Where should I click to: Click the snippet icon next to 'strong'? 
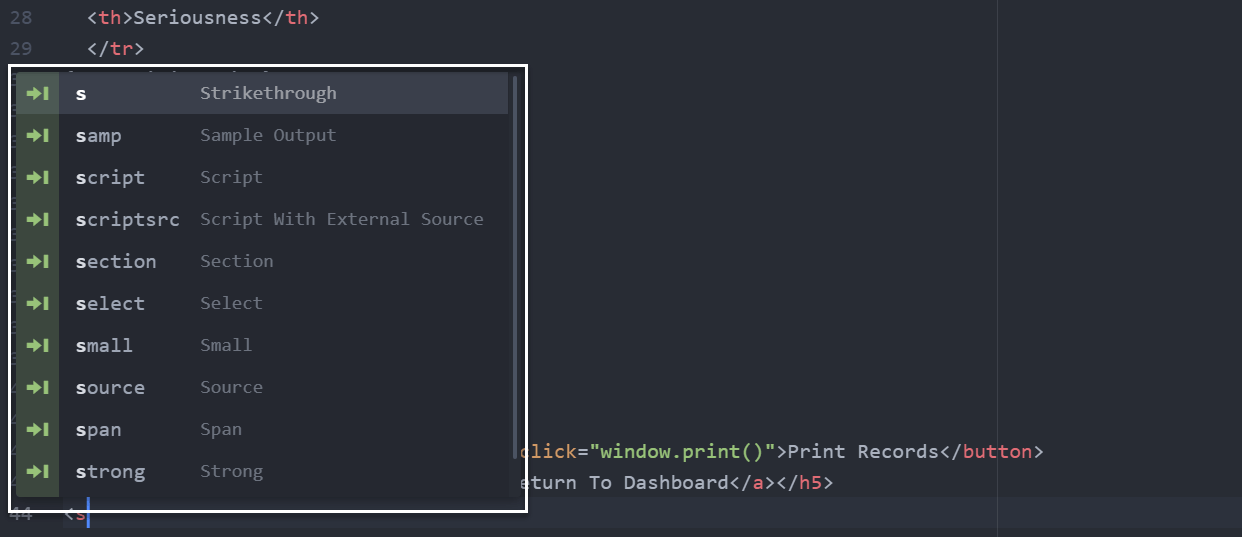(x=38, y=471)
